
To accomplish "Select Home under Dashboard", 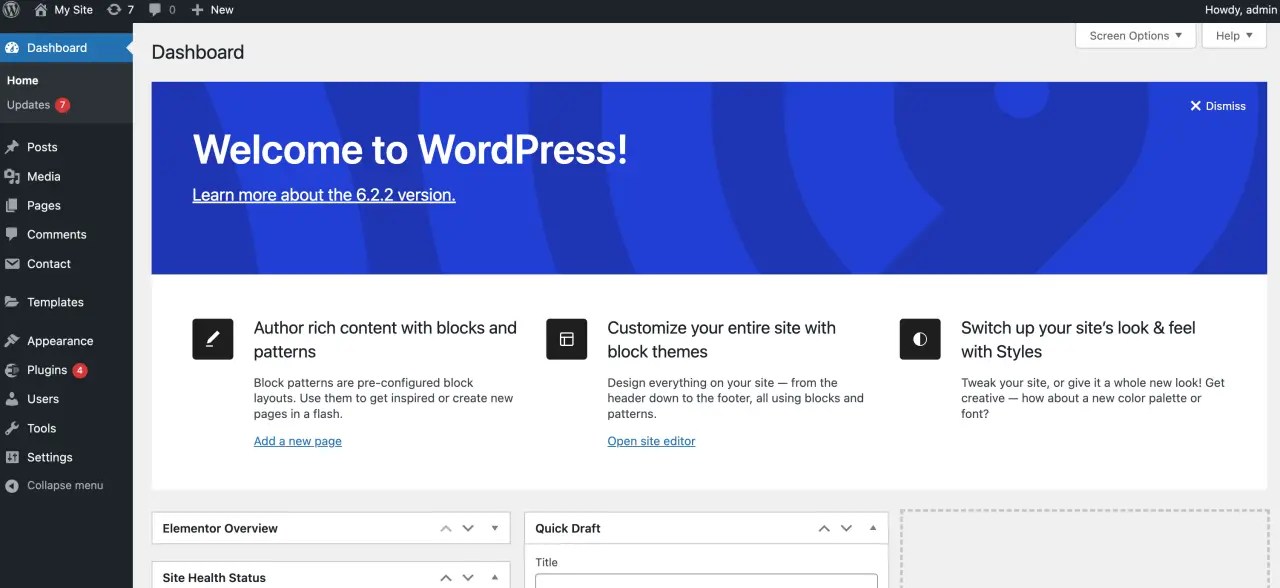I will click(x=22, y=80).
